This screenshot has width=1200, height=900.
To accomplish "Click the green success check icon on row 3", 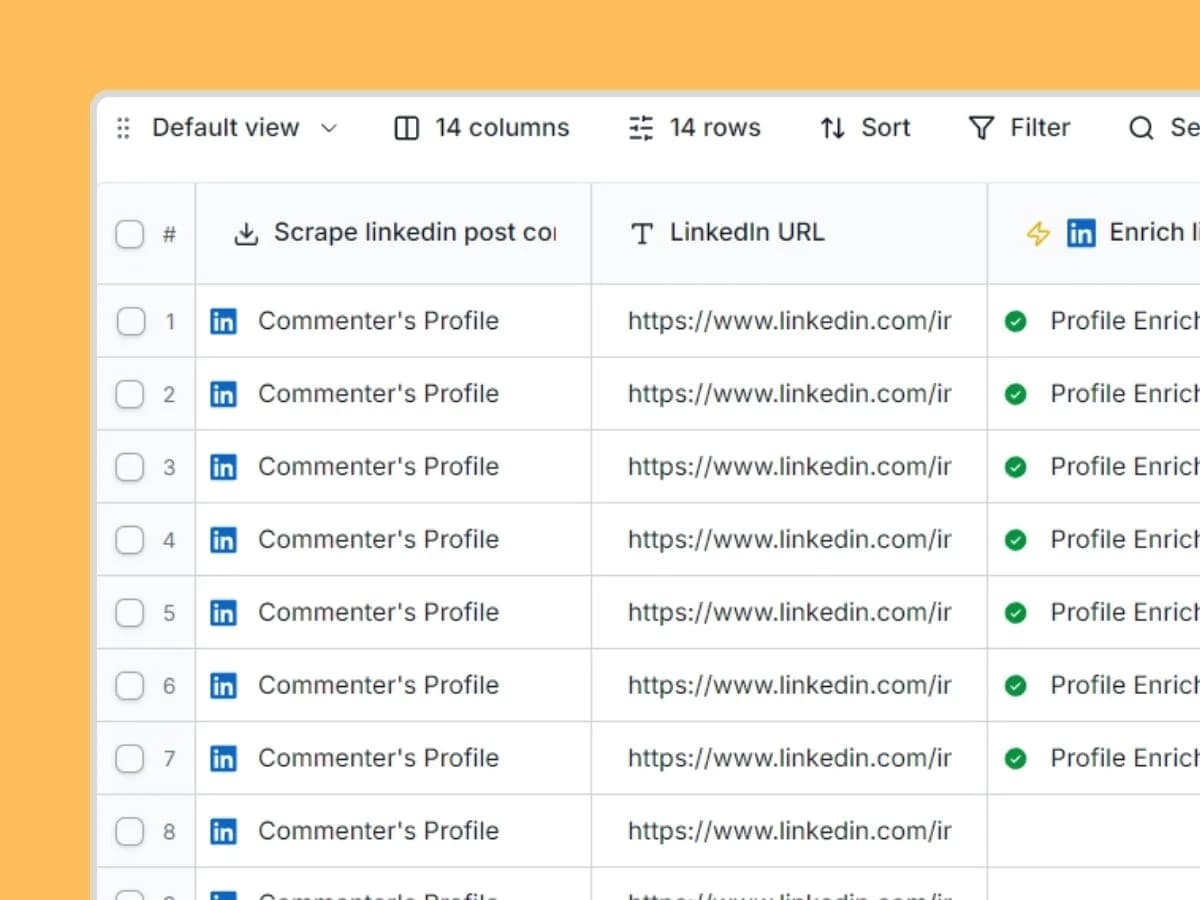I will (x=1015, y=466).
